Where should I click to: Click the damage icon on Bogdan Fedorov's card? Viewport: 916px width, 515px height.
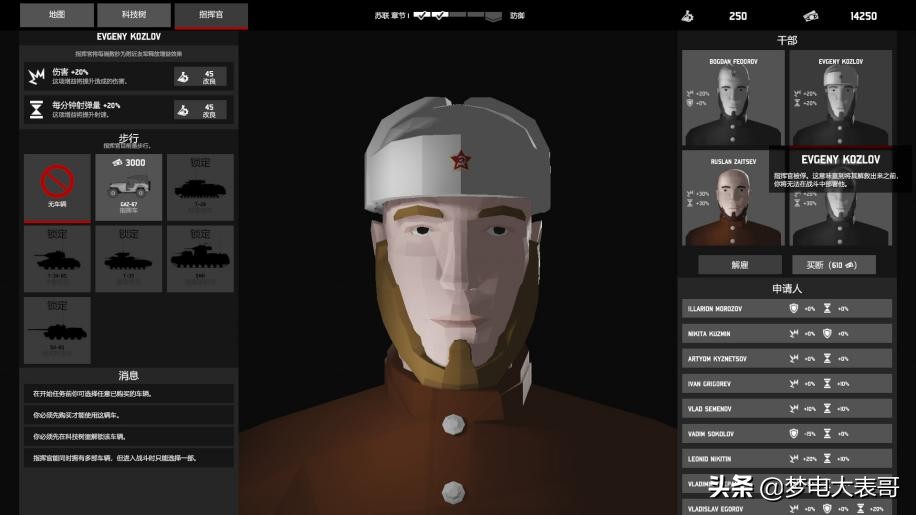[690, 93]
